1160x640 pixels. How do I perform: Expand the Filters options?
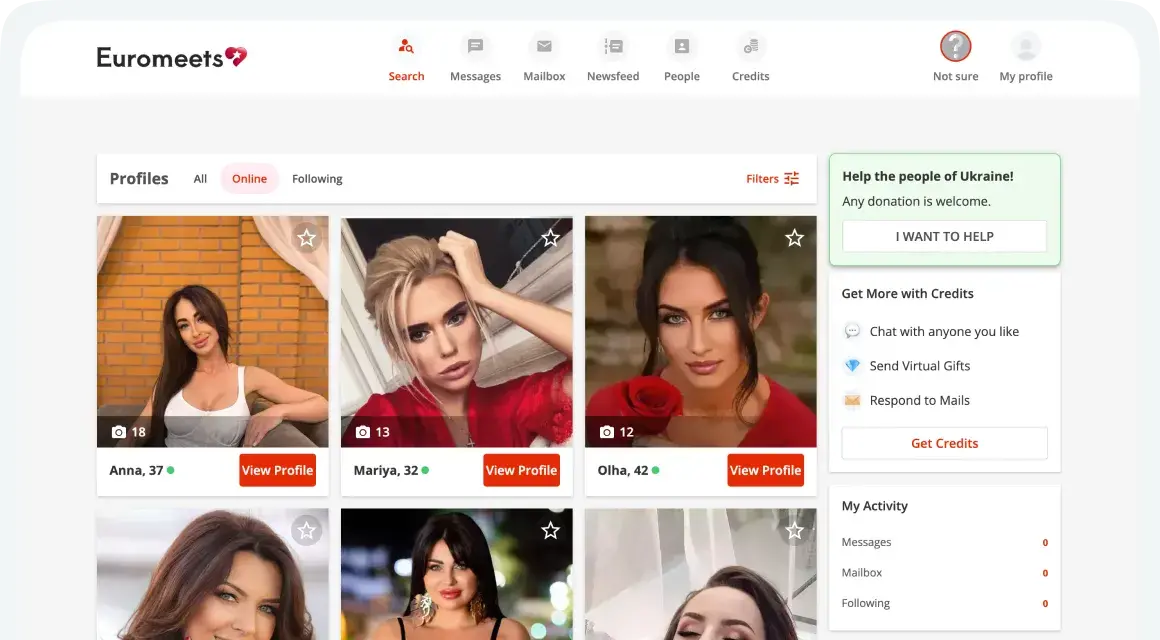(x=773, y=179)
